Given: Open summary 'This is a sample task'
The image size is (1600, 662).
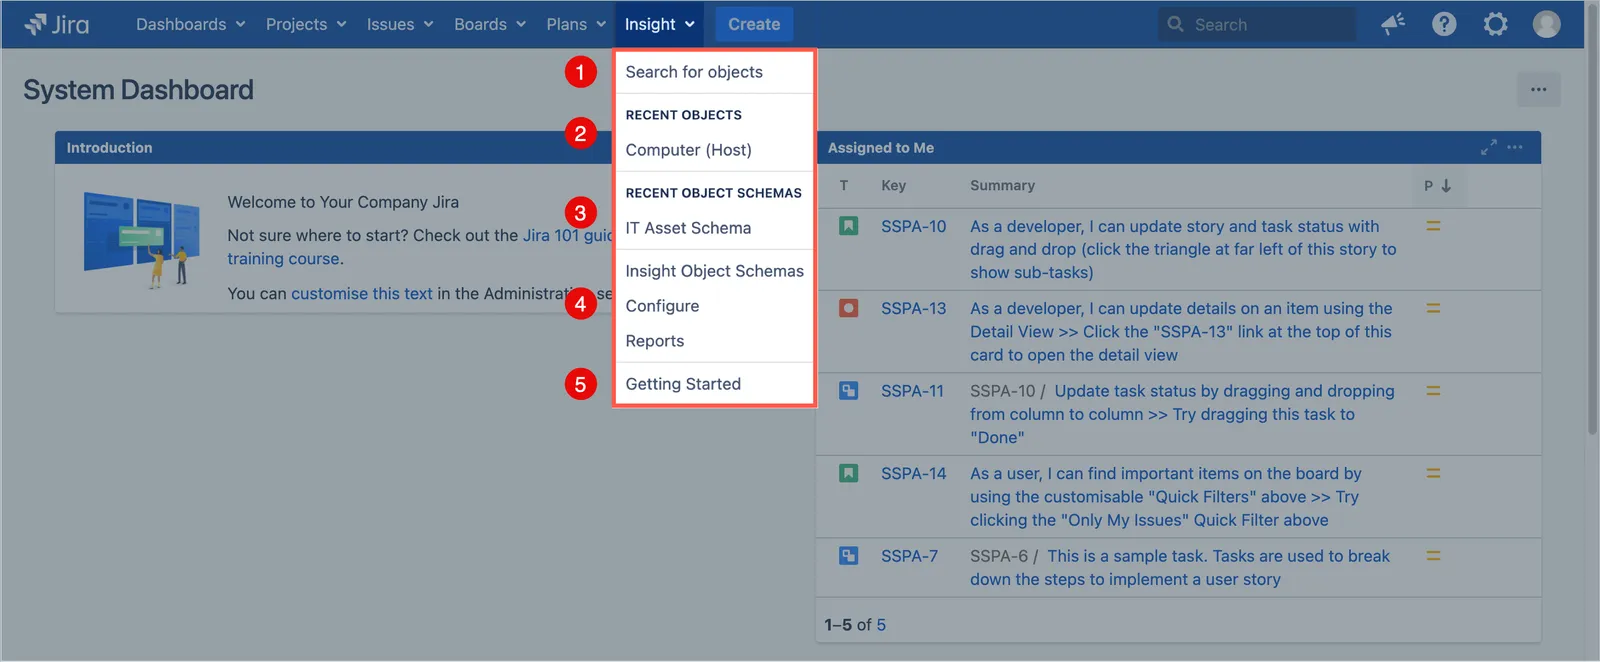Looking at the screenshot, I should click(1180, 568).
